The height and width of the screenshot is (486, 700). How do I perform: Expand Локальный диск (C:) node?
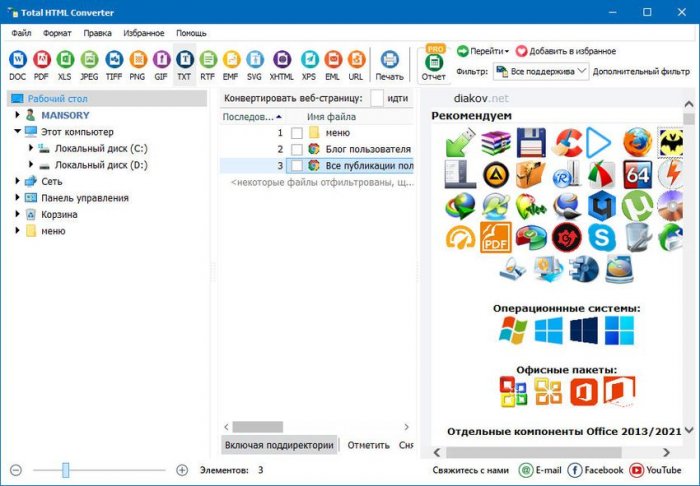31,148
